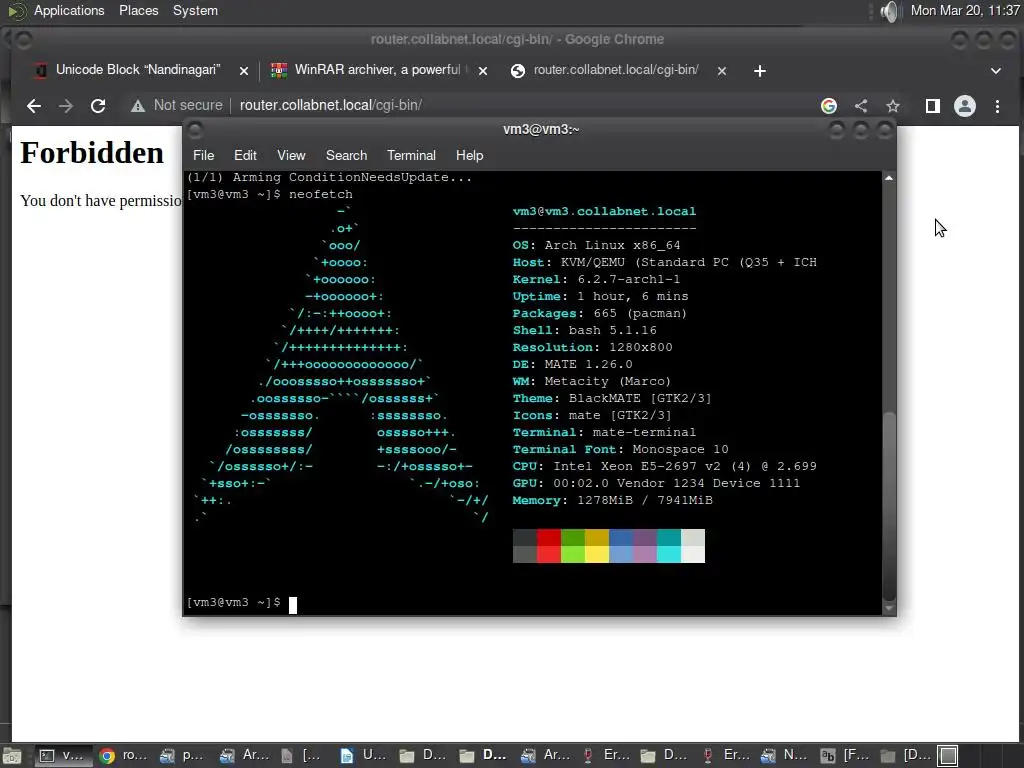Click the 'OS: Arch Linux x86_64' line
The height and width of the screenshot is (768, 1024).
596,245
